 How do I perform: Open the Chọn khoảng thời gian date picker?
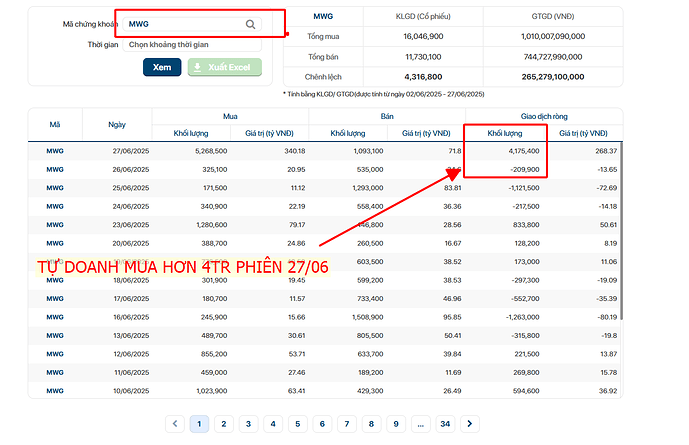click(192, 44)
